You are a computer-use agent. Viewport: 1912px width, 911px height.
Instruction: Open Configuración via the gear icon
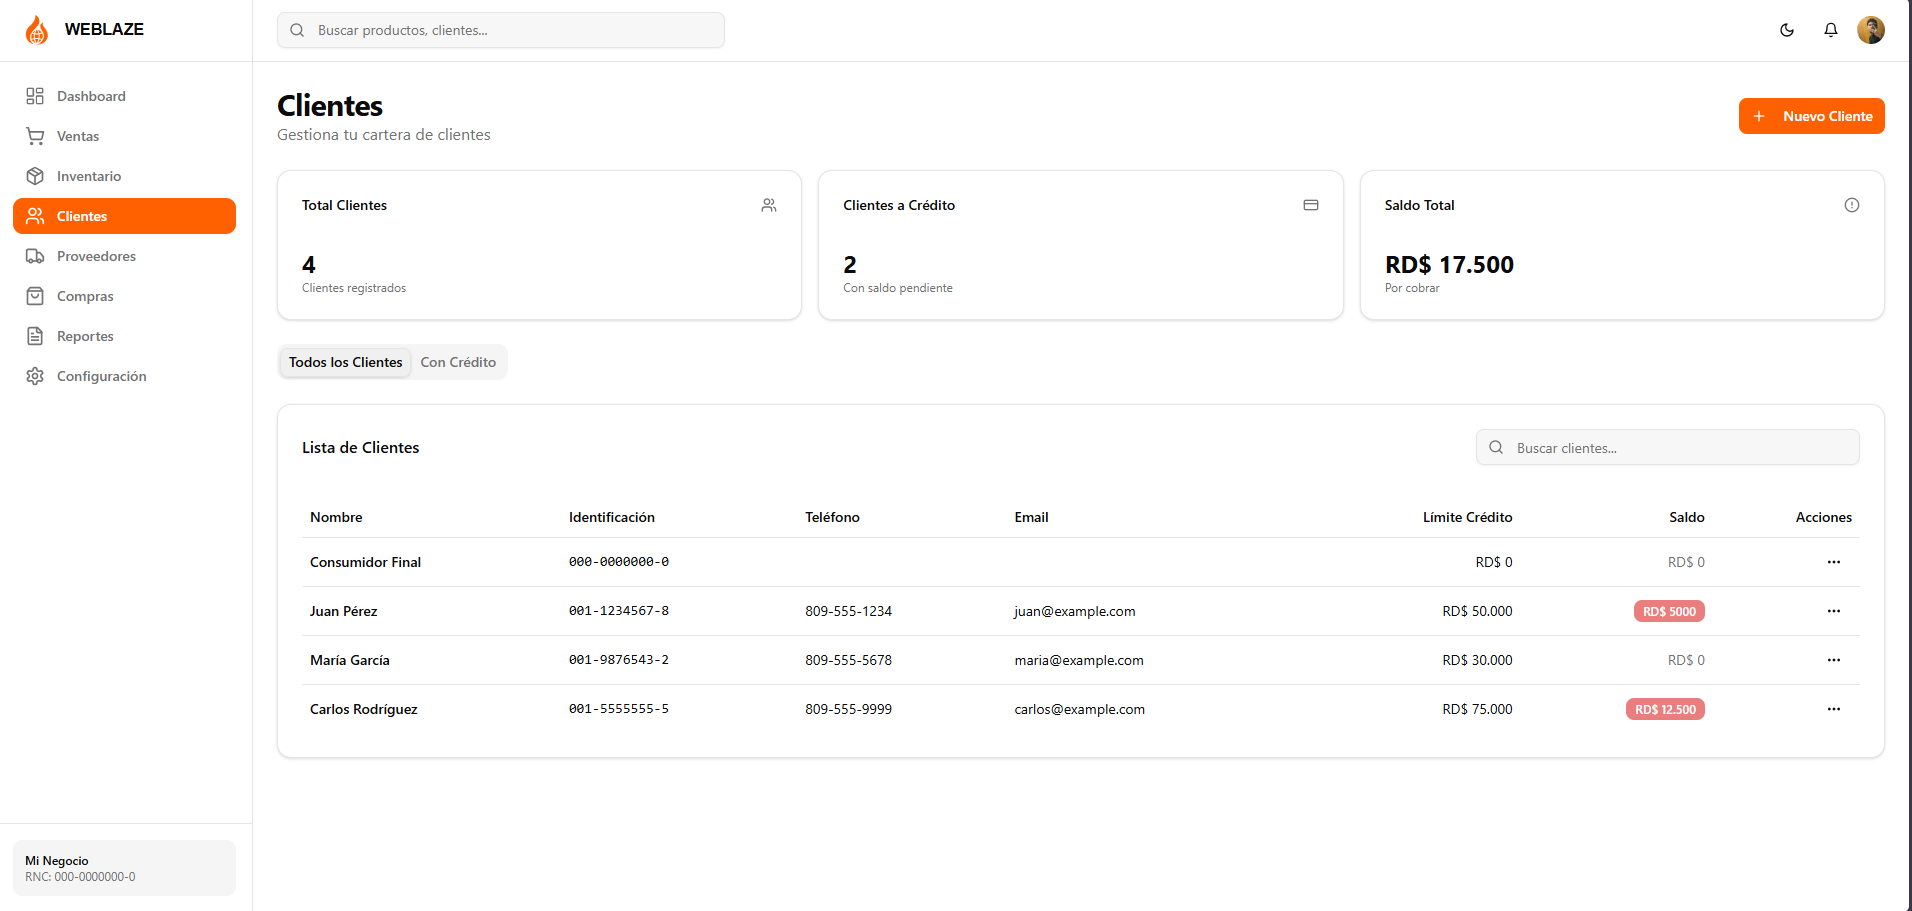pos(35,376)
